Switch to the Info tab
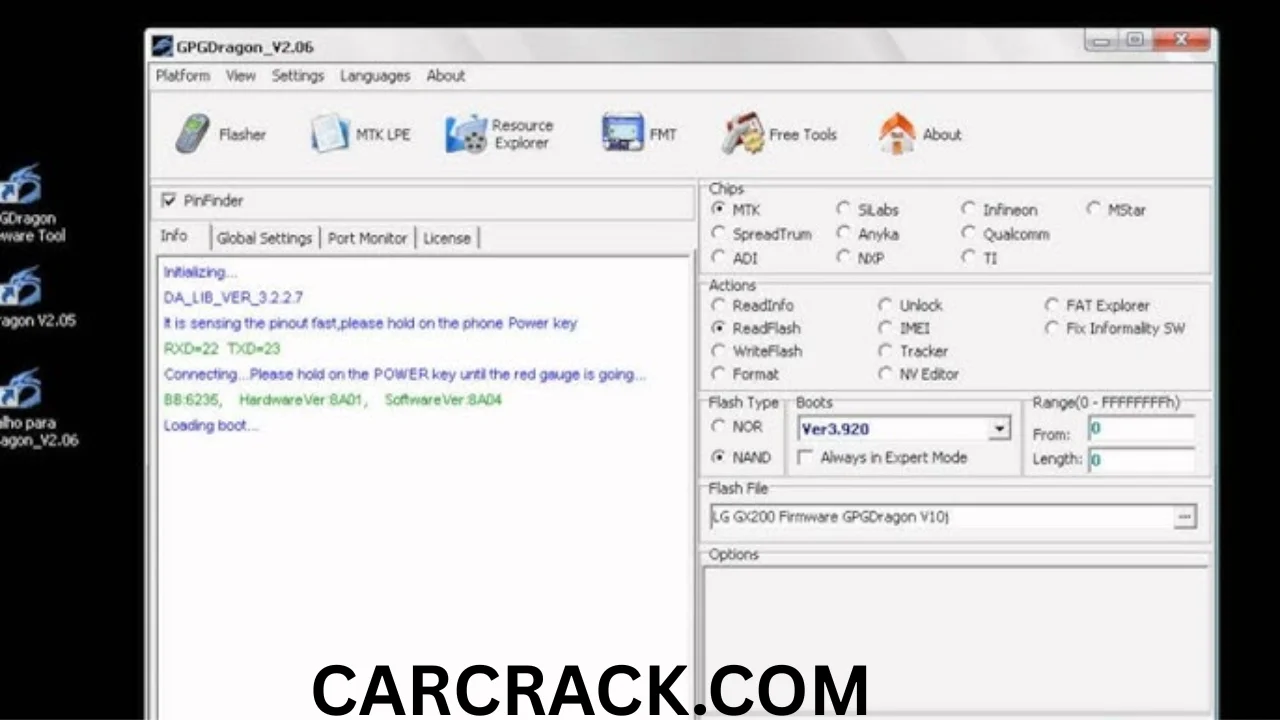The width and height of the screenshot is (1280, 720). click(174, 236)
